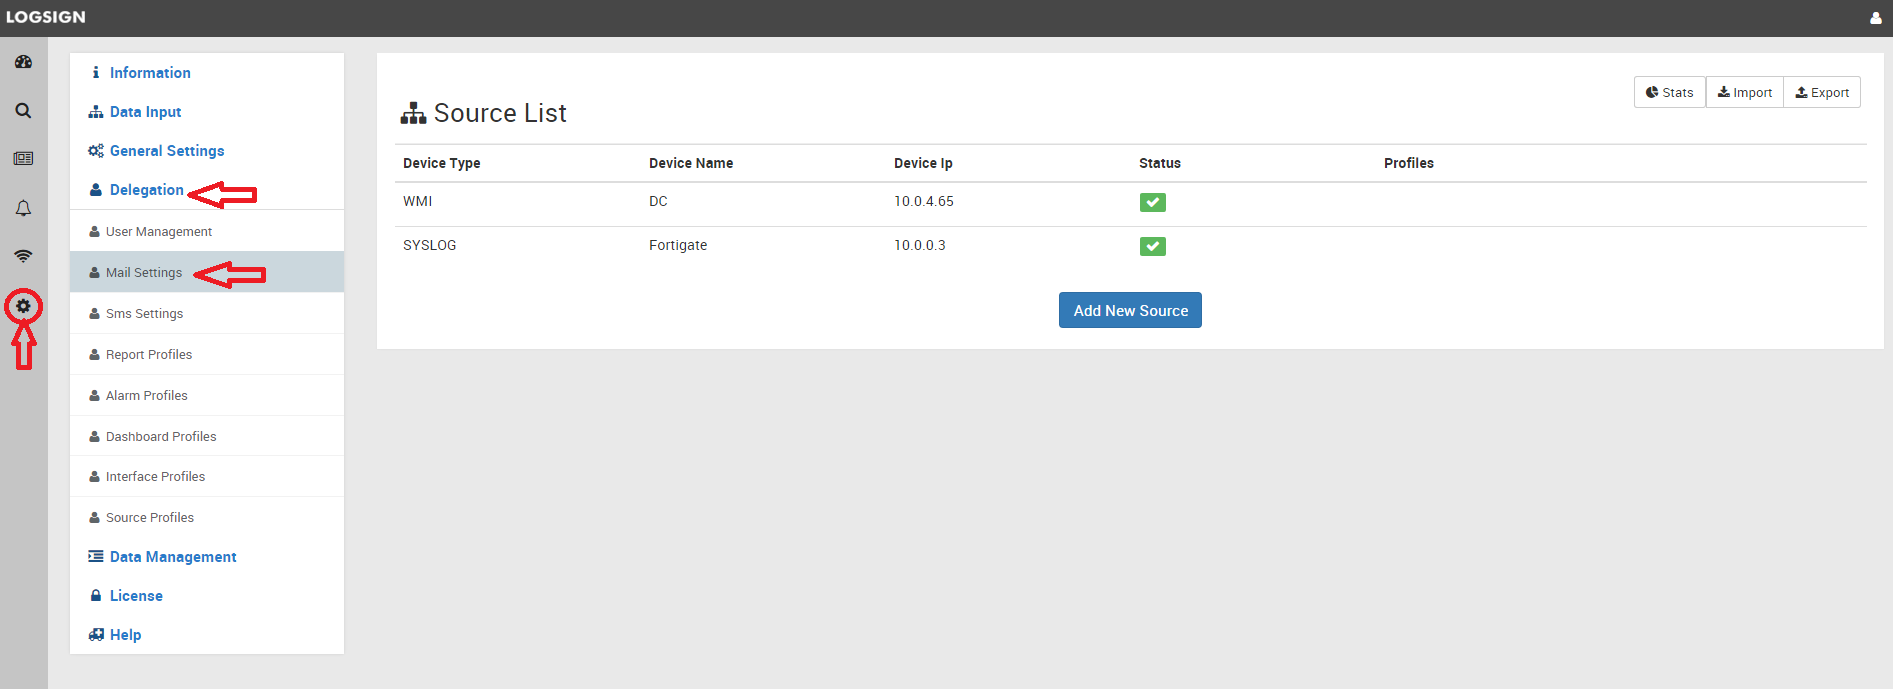Click the Status column header
1893x689 pixels.
(1160, 163)
